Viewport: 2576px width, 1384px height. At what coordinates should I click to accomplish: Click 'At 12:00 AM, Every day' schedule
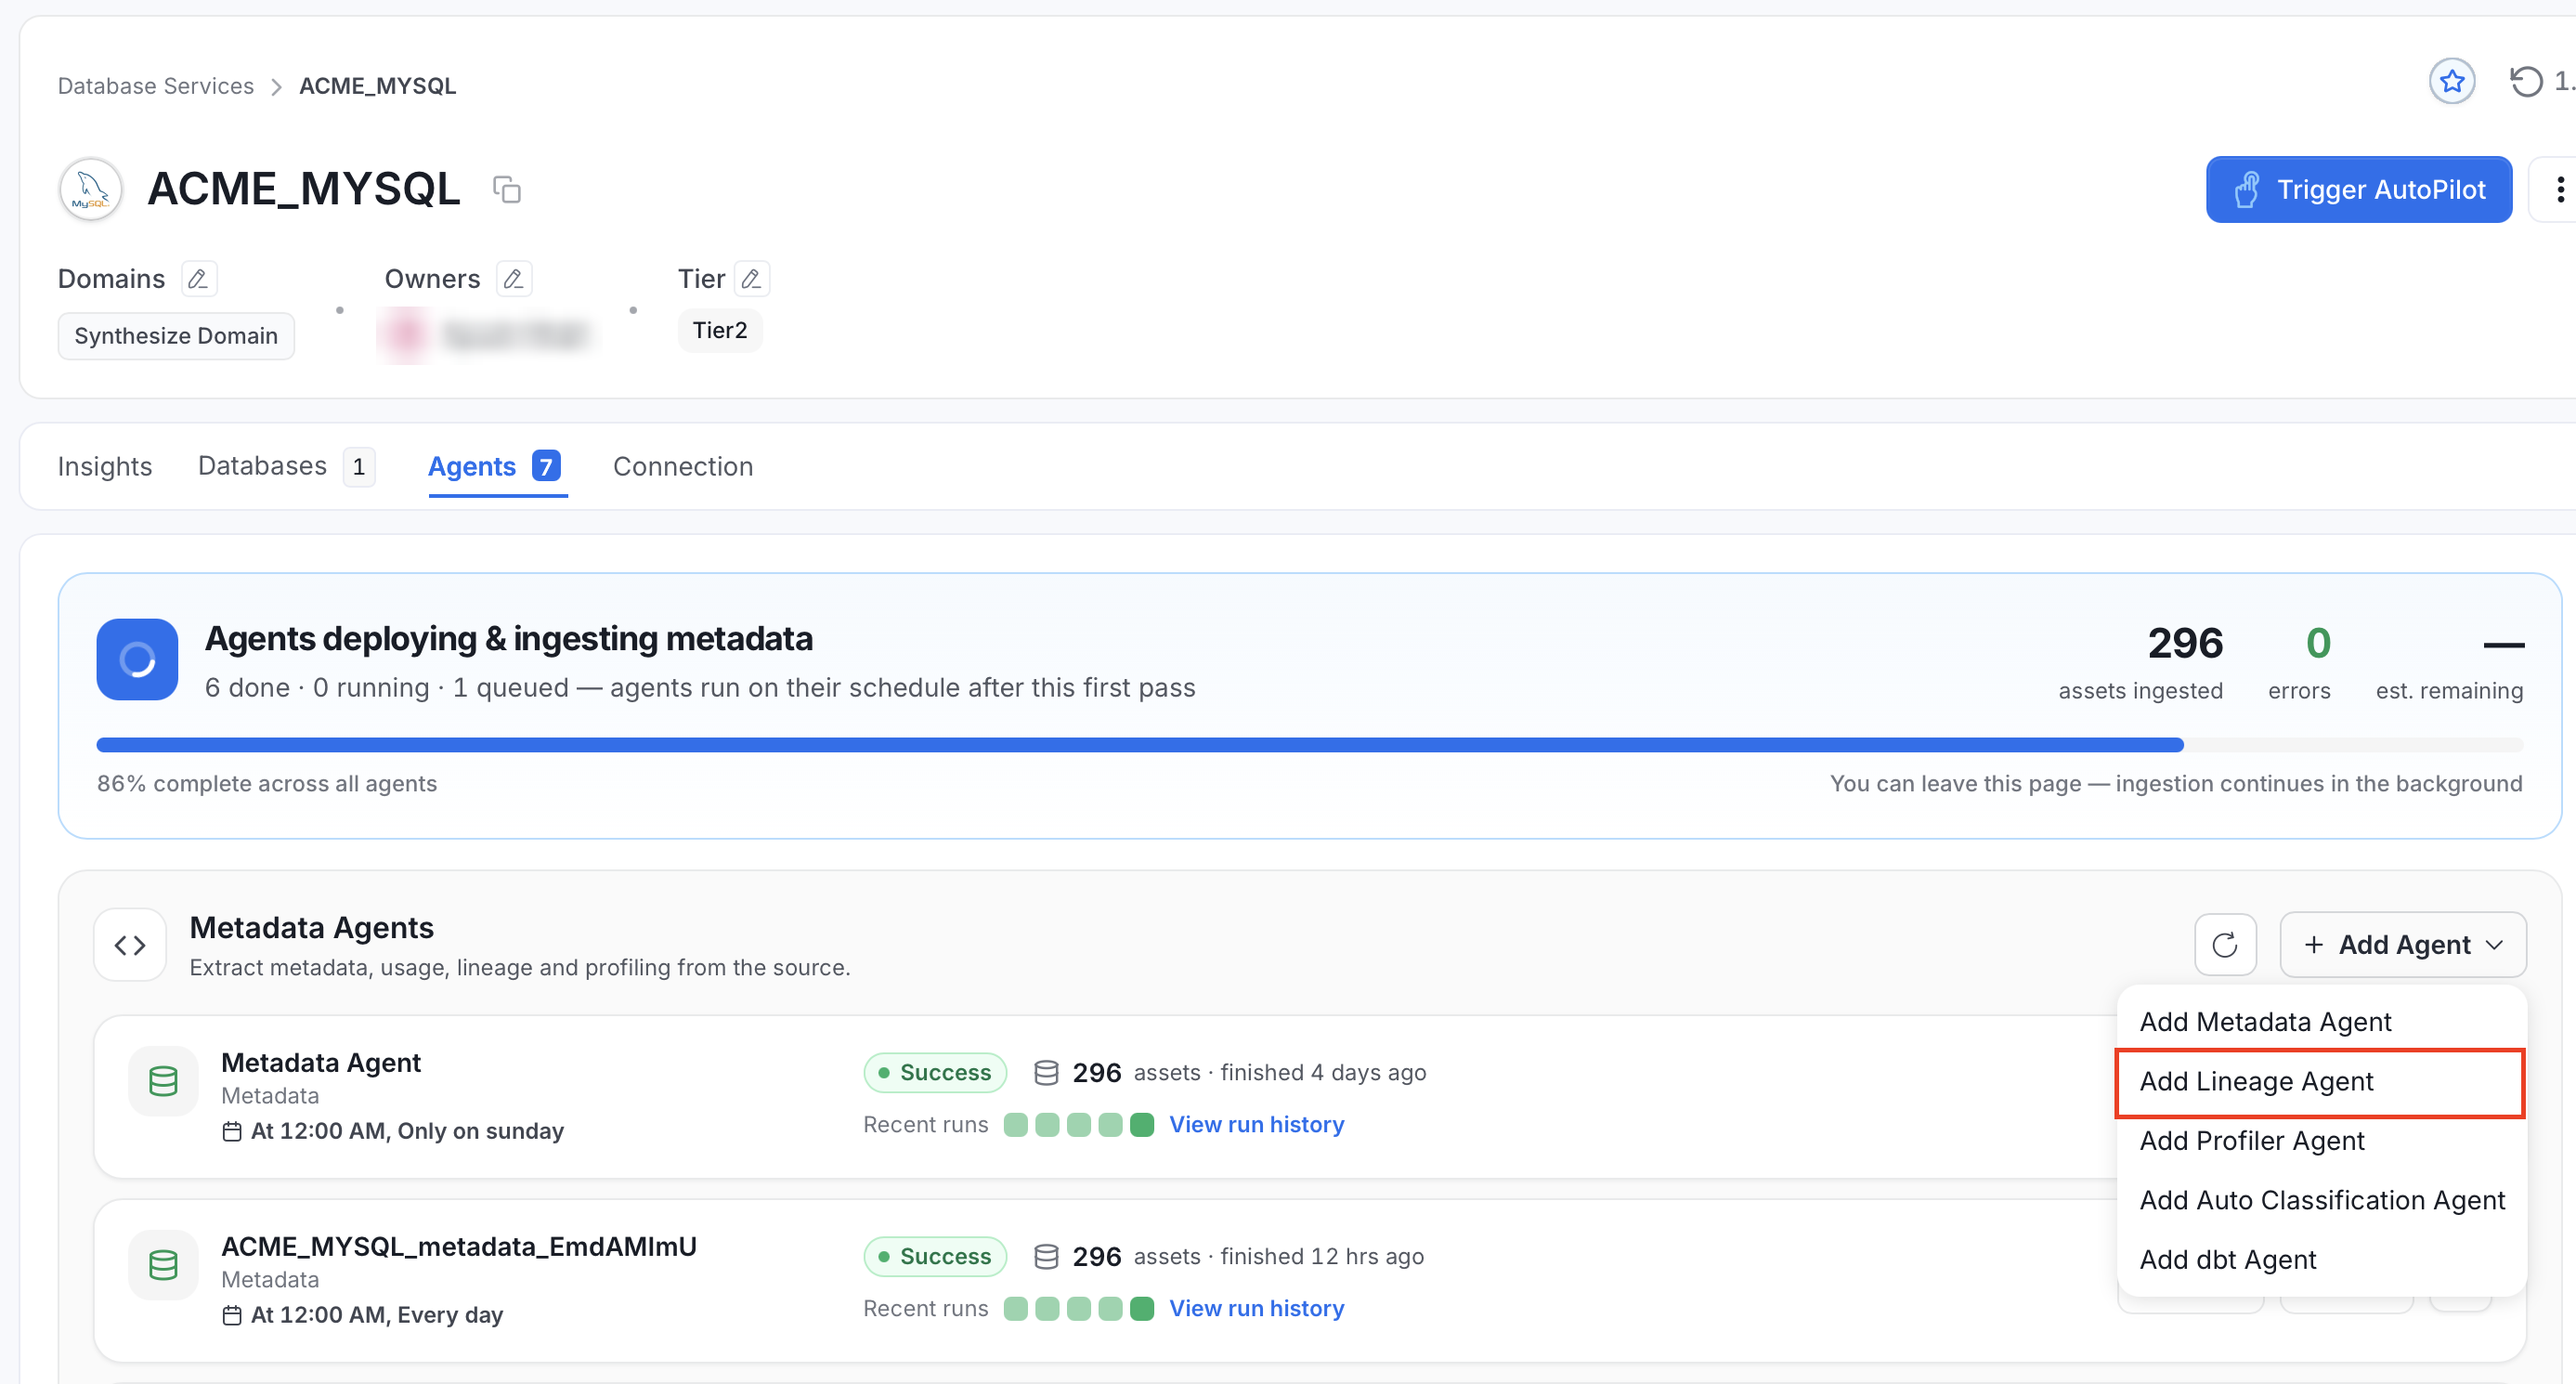pyautogui.click(x=363, y=1315)
